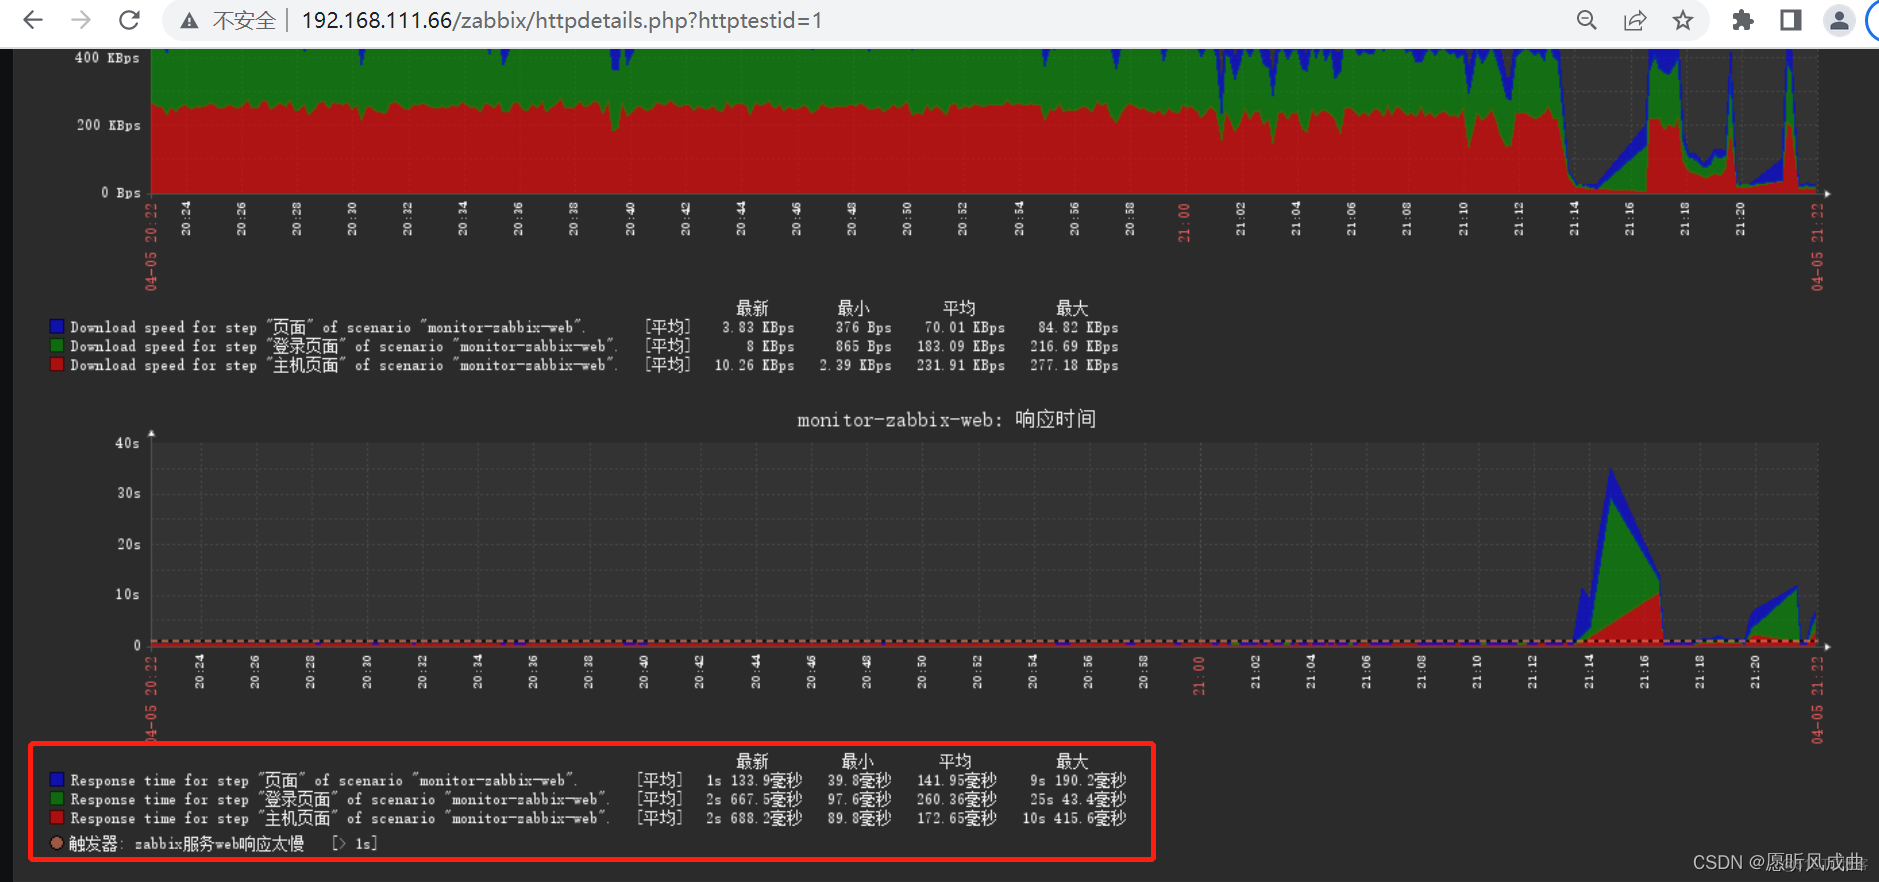Click 231.91 KBps average download value
Viewport: 1879px width, 882px height.
(x=961, y=365)
